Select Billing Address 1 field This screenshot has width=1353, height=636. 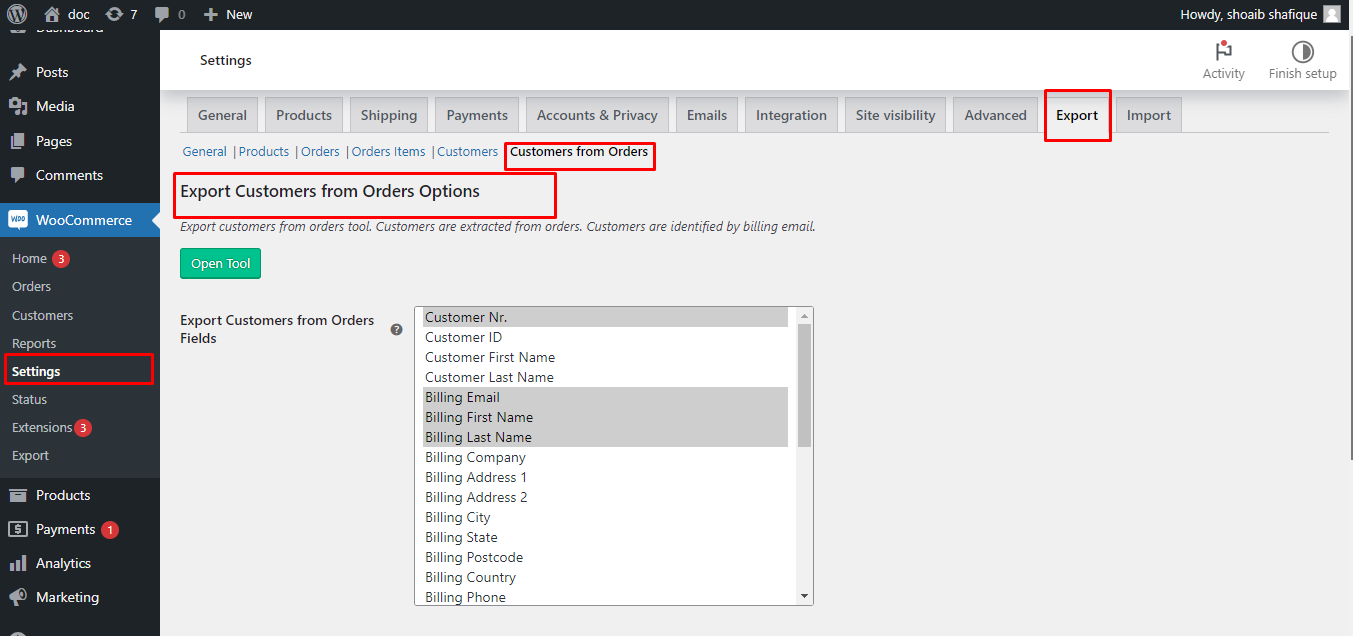(x=605, y=477)
